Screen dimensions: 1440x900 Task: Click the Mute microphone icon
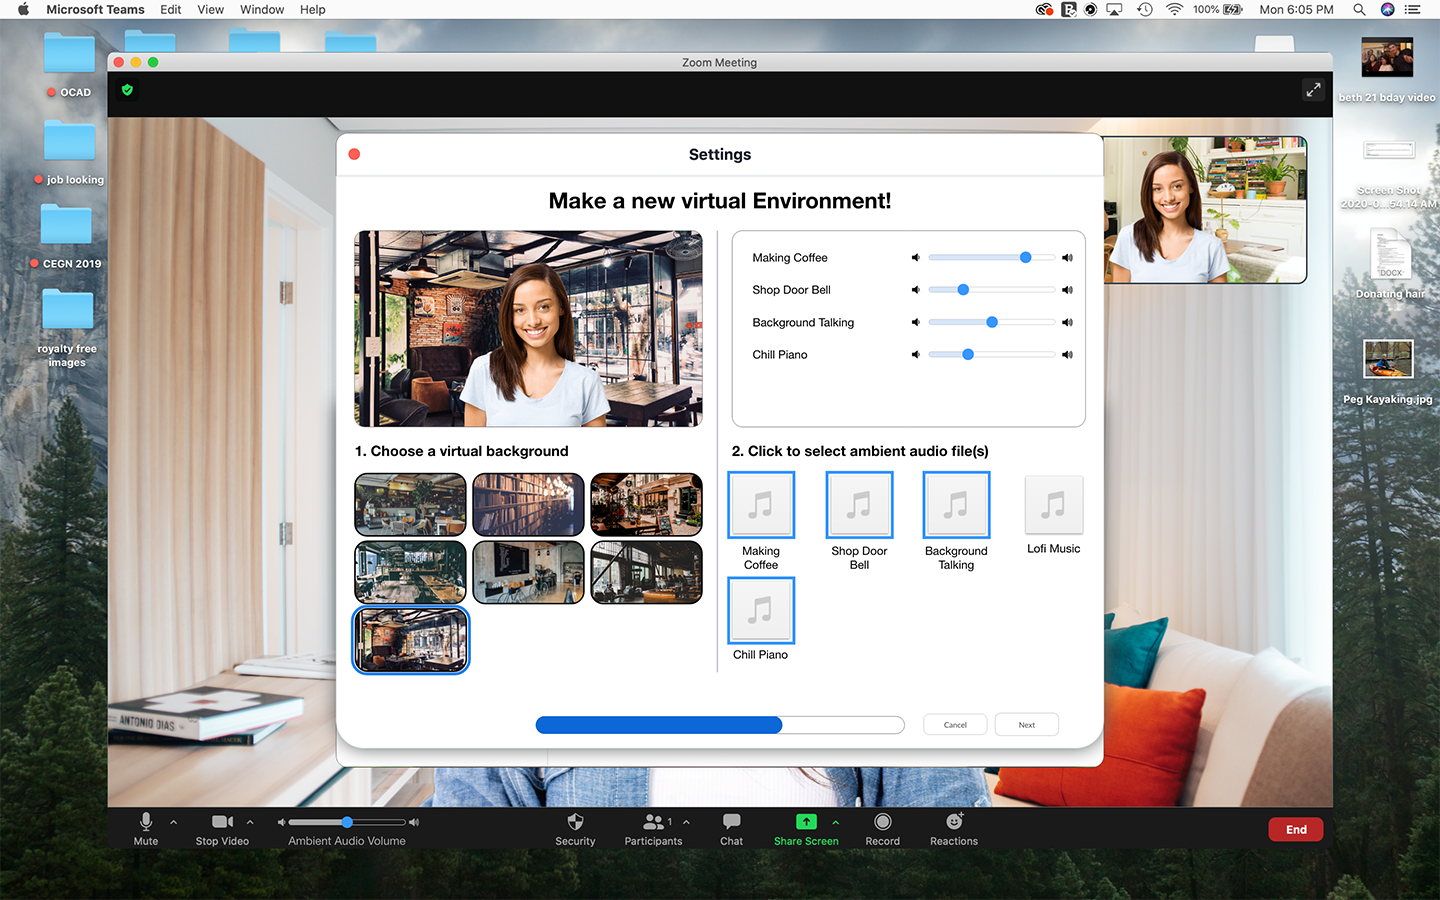click(x=146, y=822)
